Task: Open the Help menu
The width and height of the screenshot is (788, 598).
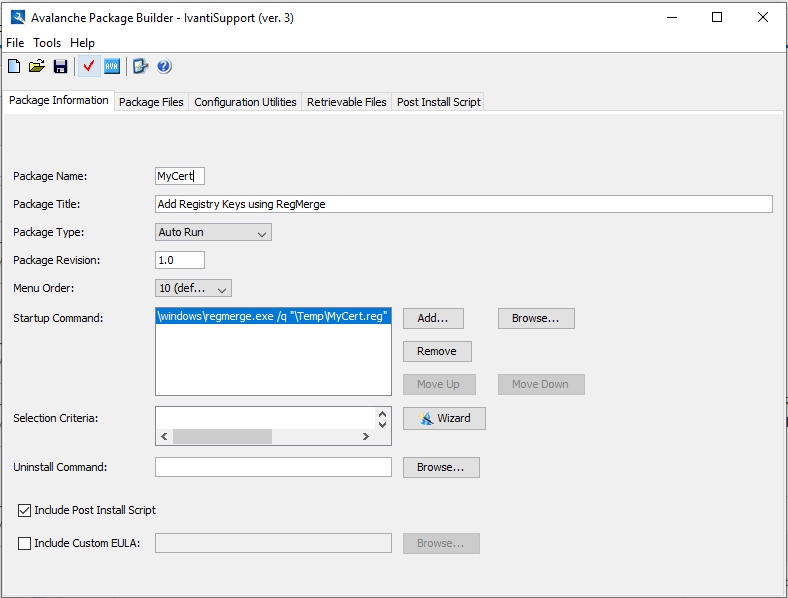Action: pyautogui.click(x=82, y=43)
